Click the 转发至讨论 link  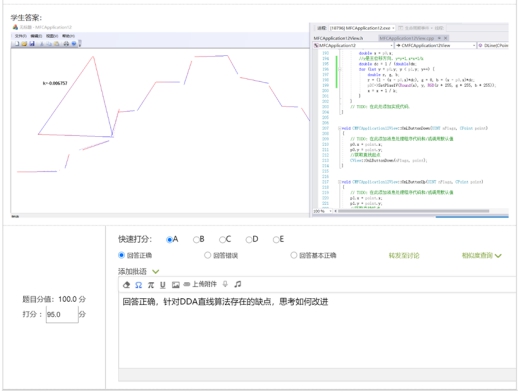tap(404, 256)
